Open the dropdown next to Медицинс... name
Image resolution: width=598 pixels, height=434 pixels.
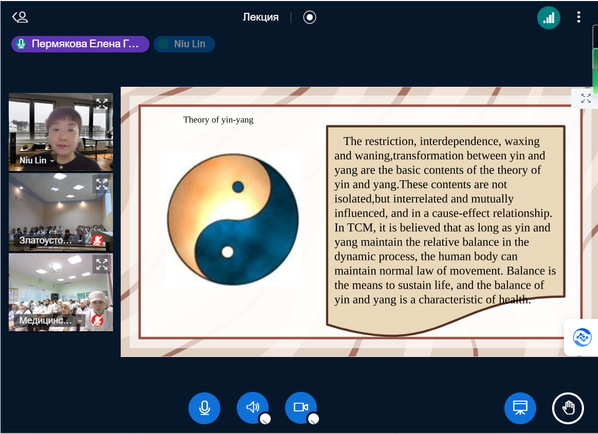point(79,321)
